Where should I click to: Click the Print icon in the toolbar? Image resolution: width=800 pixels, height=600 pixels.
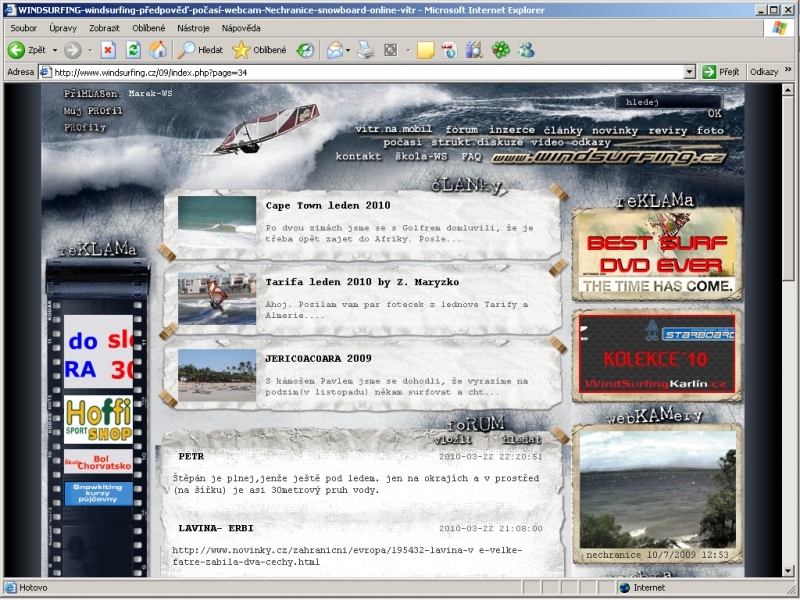[x=366, y=50]
